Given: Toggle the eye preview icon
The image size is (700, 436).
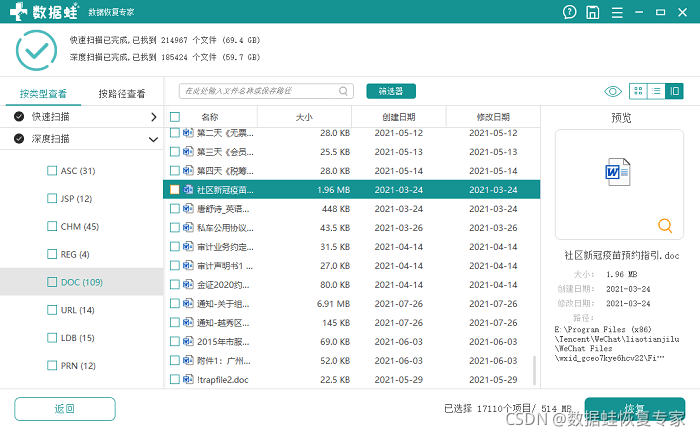Looking at the screenshot, I should click(x=612, y=91).
